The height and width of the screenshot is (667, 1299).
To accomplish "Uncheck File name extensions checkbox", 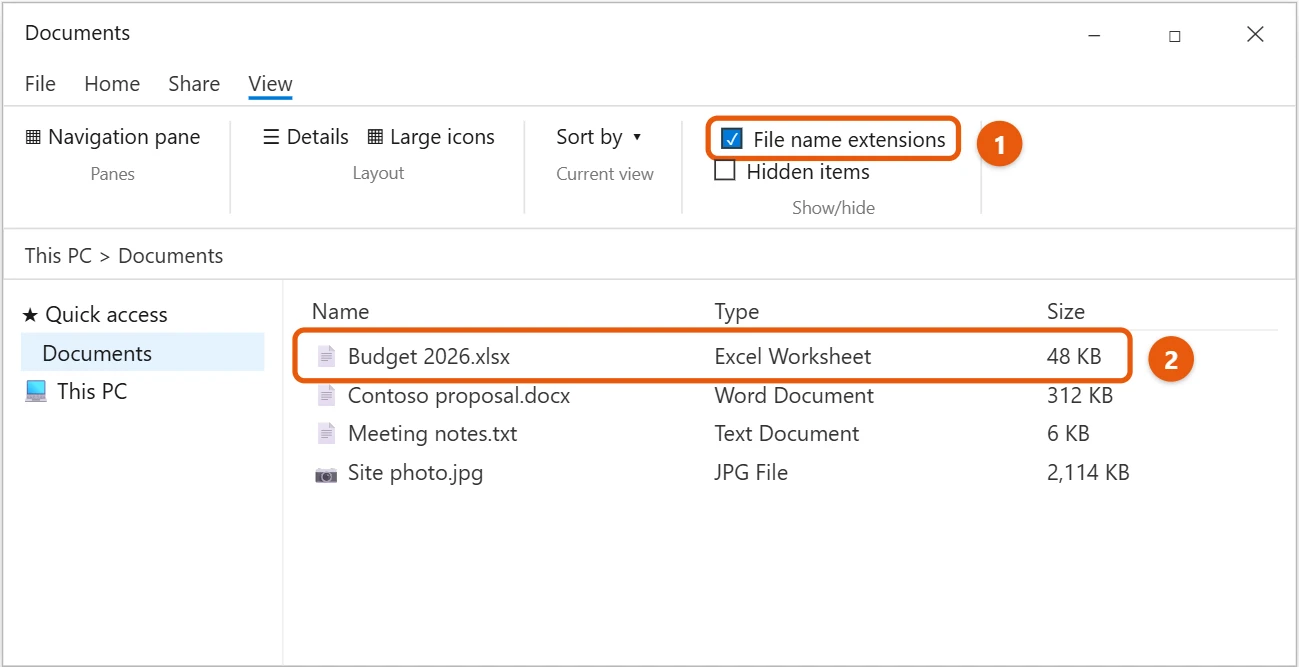I will (x=732, y=139).
